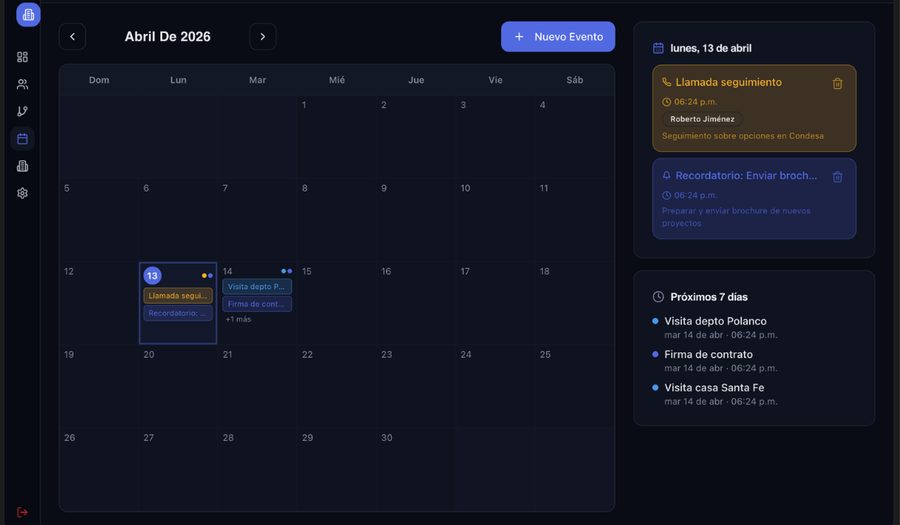Select day 25 in the calendar
Viewport: 900px width, 525px height.
(574, 386)
